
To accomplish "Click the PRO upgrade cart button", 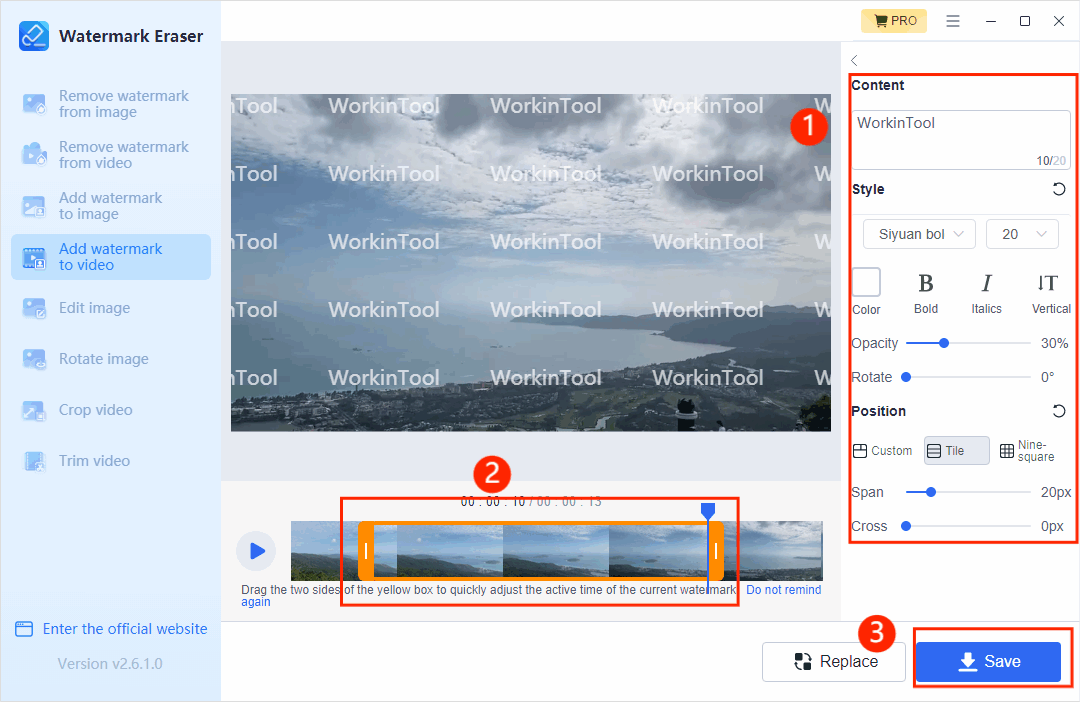I will [x=894, y=21].
